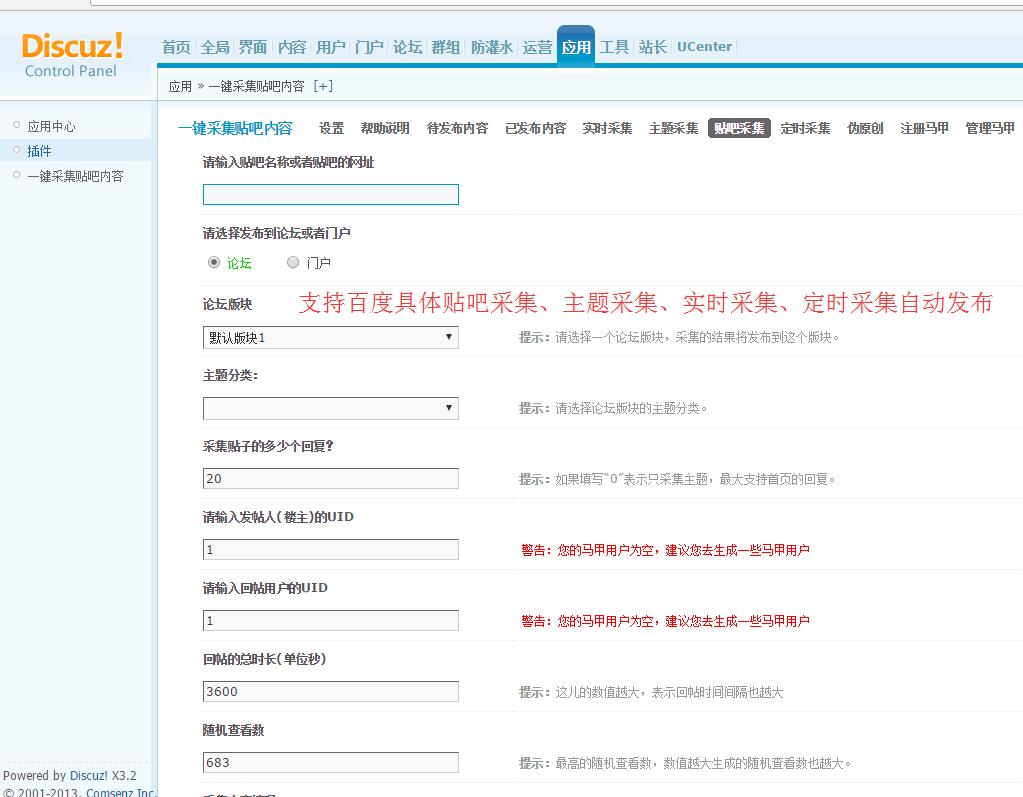Select 一键采集贴吧内容 in left sidebar
The width and height of the screenshot is (1023, 797).
pyautogui.click(x=75, y=176)
